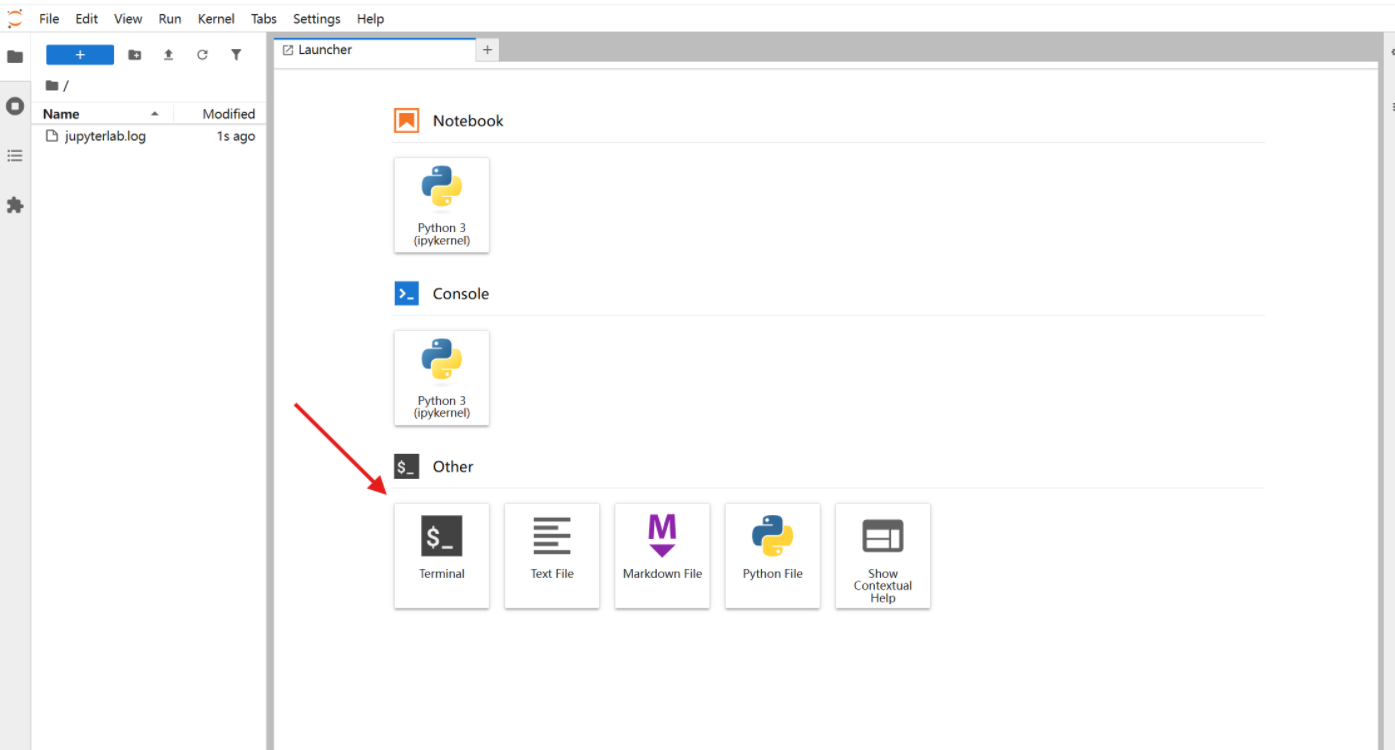
Task: Launch Python 3 console
Action: (x=441, y=378)
